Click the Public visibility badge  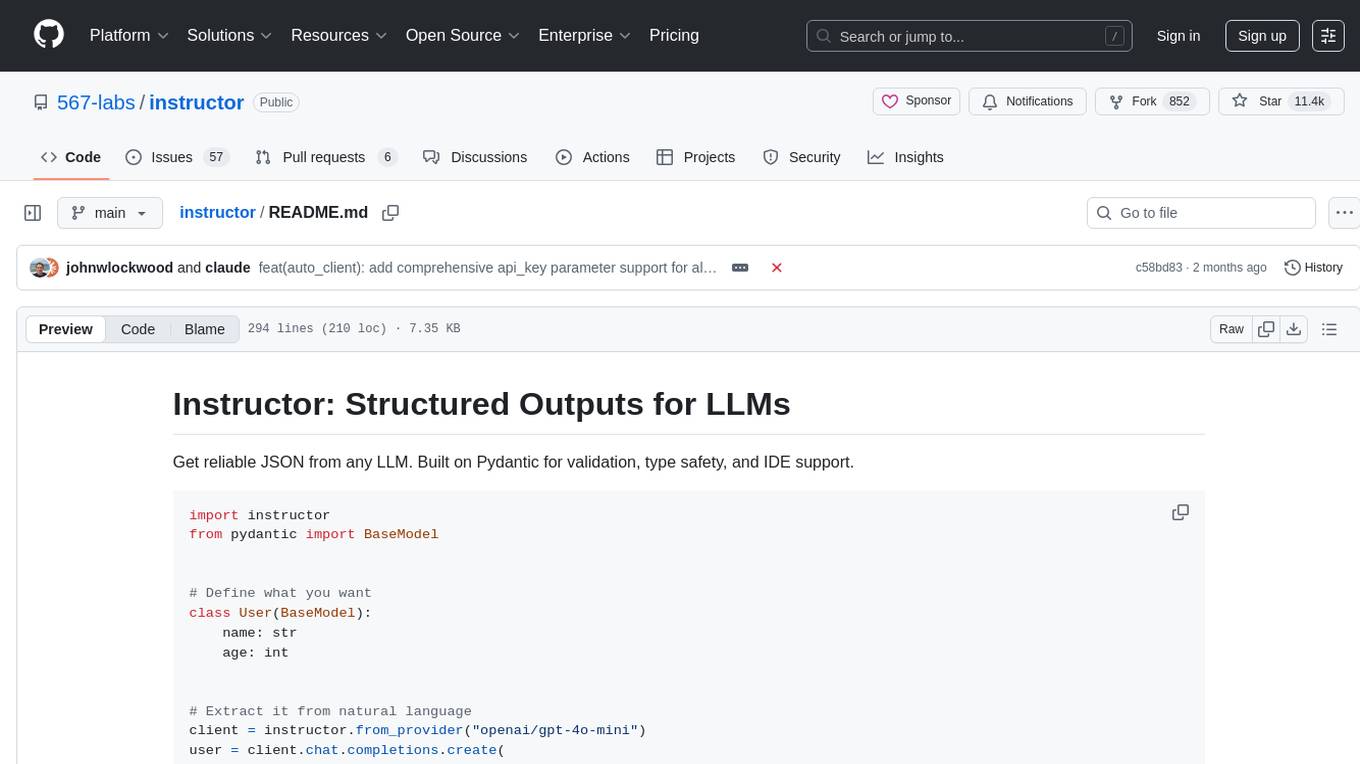click(276, 102)
